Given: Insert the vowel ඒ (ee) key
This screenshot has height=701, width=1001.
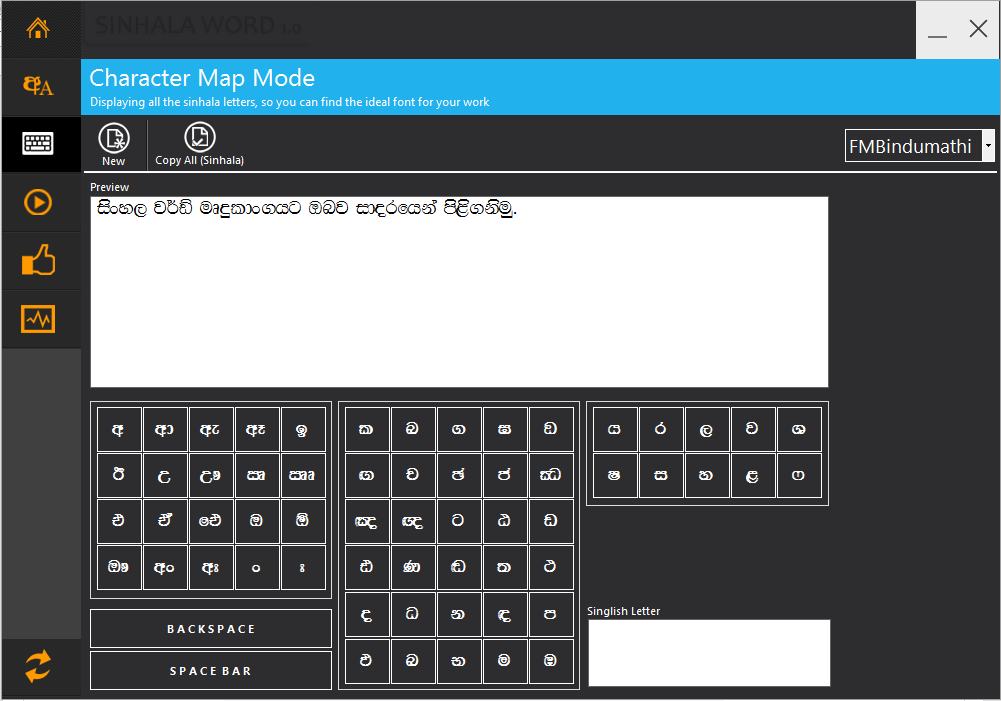Looking at the screenshot, I should coord(165,521).
